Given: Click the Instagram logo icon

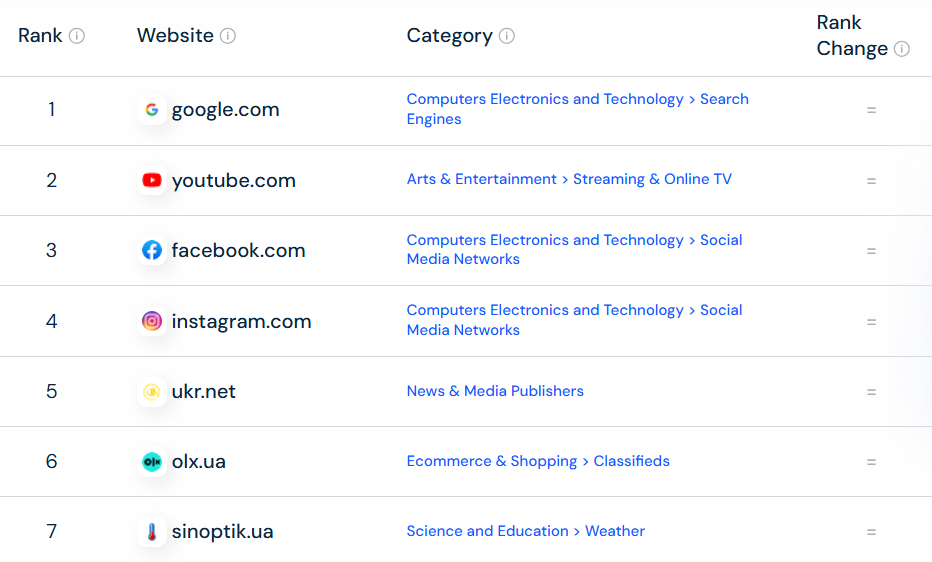Looking at the screenshot, I should 152,321.
